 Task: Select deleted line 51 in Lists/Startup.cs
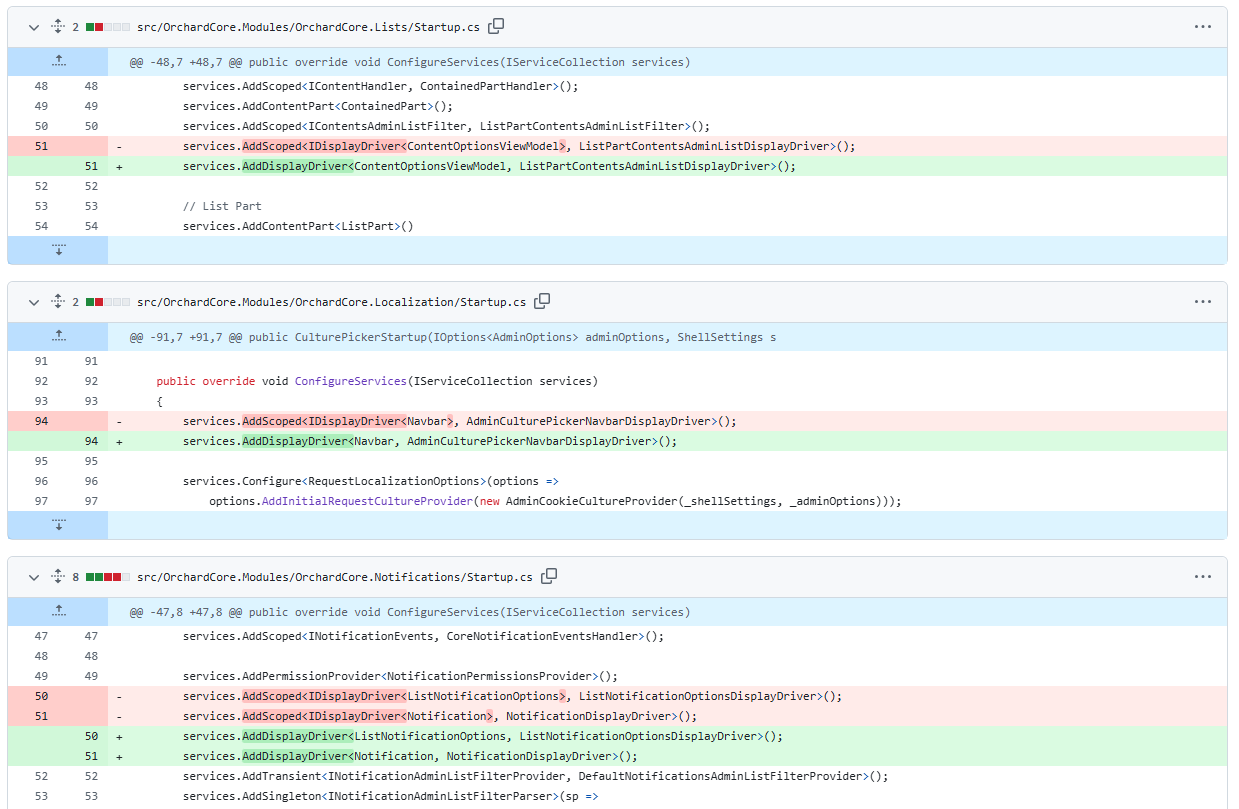41,146
